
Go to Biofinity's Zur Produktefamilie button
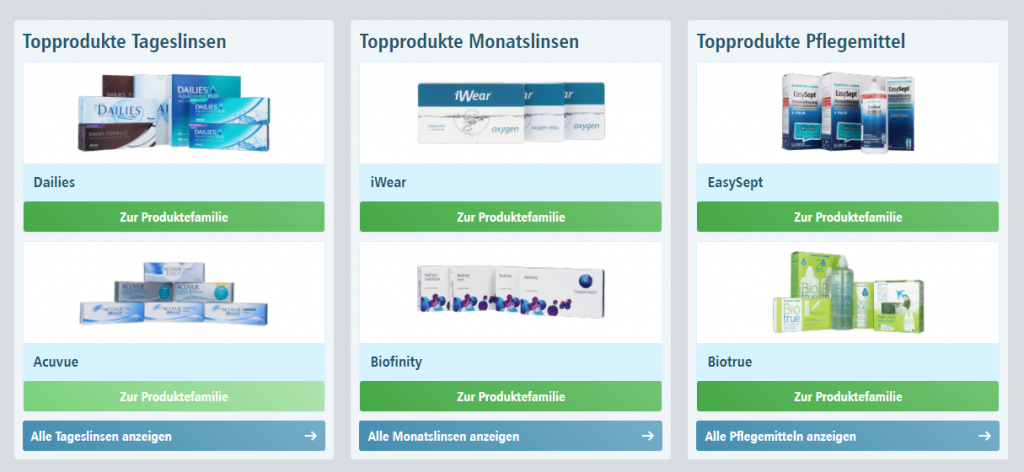pos(510,396)
